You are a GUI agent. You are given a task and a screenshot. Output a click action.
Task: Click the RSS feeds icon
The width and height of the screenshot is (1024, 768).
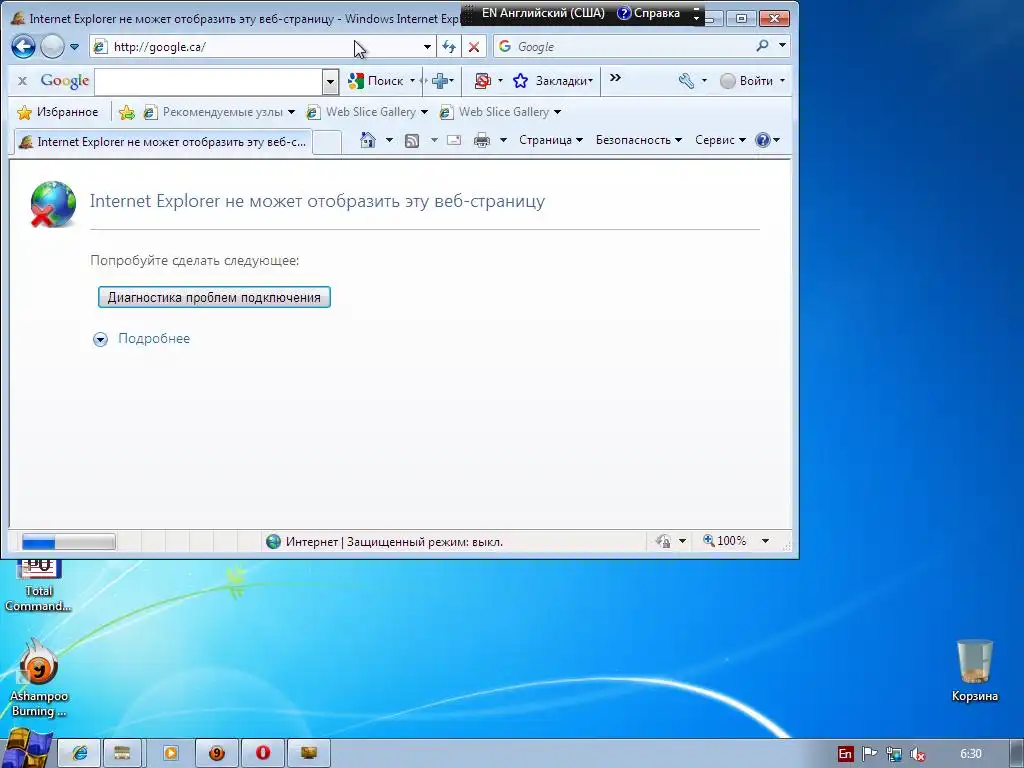[411, 140]
